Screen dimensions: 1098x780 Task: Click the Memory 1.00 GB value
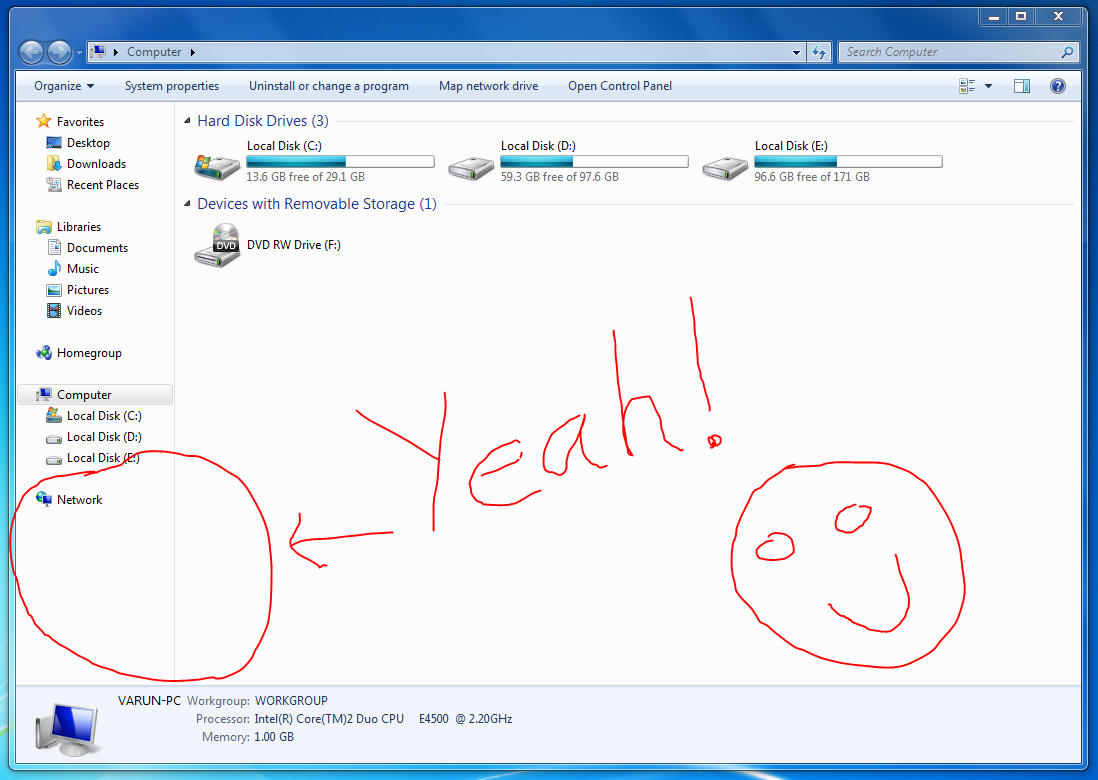tap(274, 737)
